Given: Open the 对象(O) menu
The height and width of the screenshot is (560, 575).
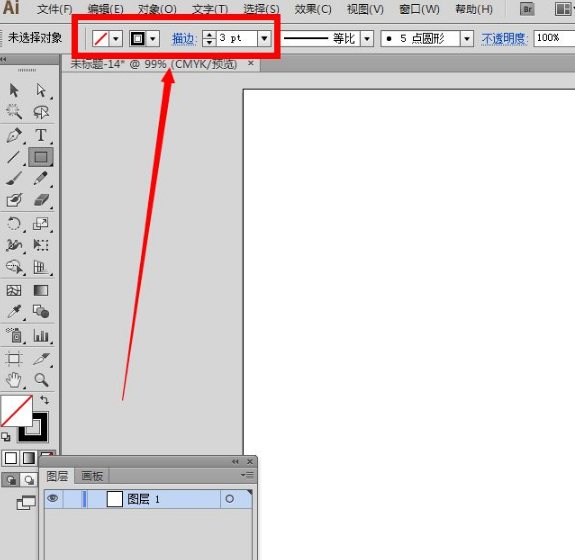Looking at the screenshot, I should coord(157,9).
